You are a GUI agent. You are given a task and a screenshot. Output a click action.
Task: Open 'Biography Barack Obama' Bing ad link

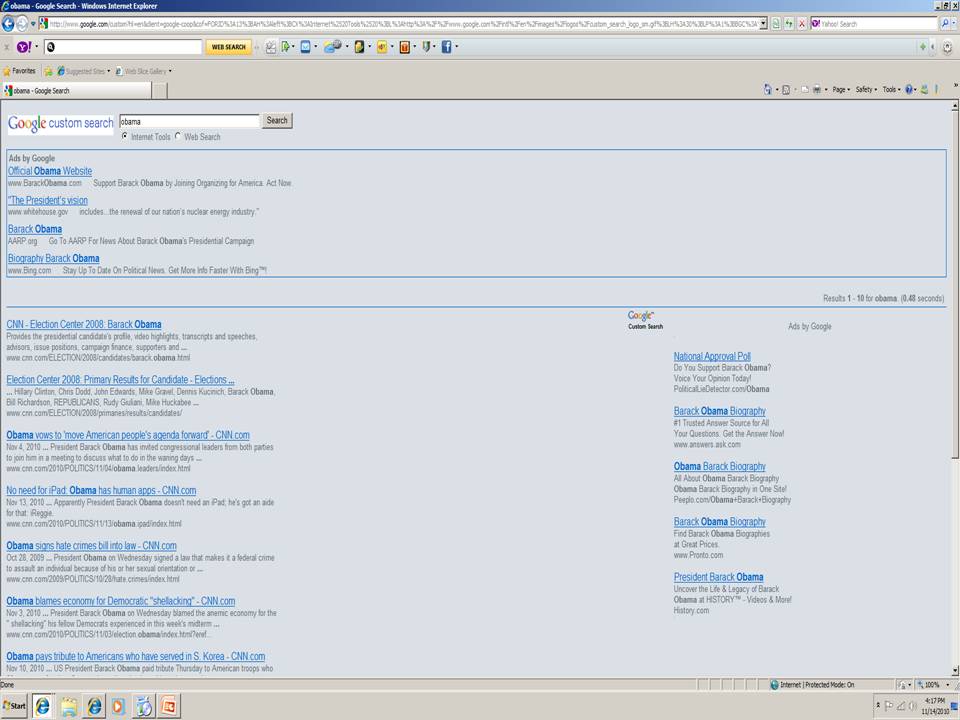tap(53, 258)
